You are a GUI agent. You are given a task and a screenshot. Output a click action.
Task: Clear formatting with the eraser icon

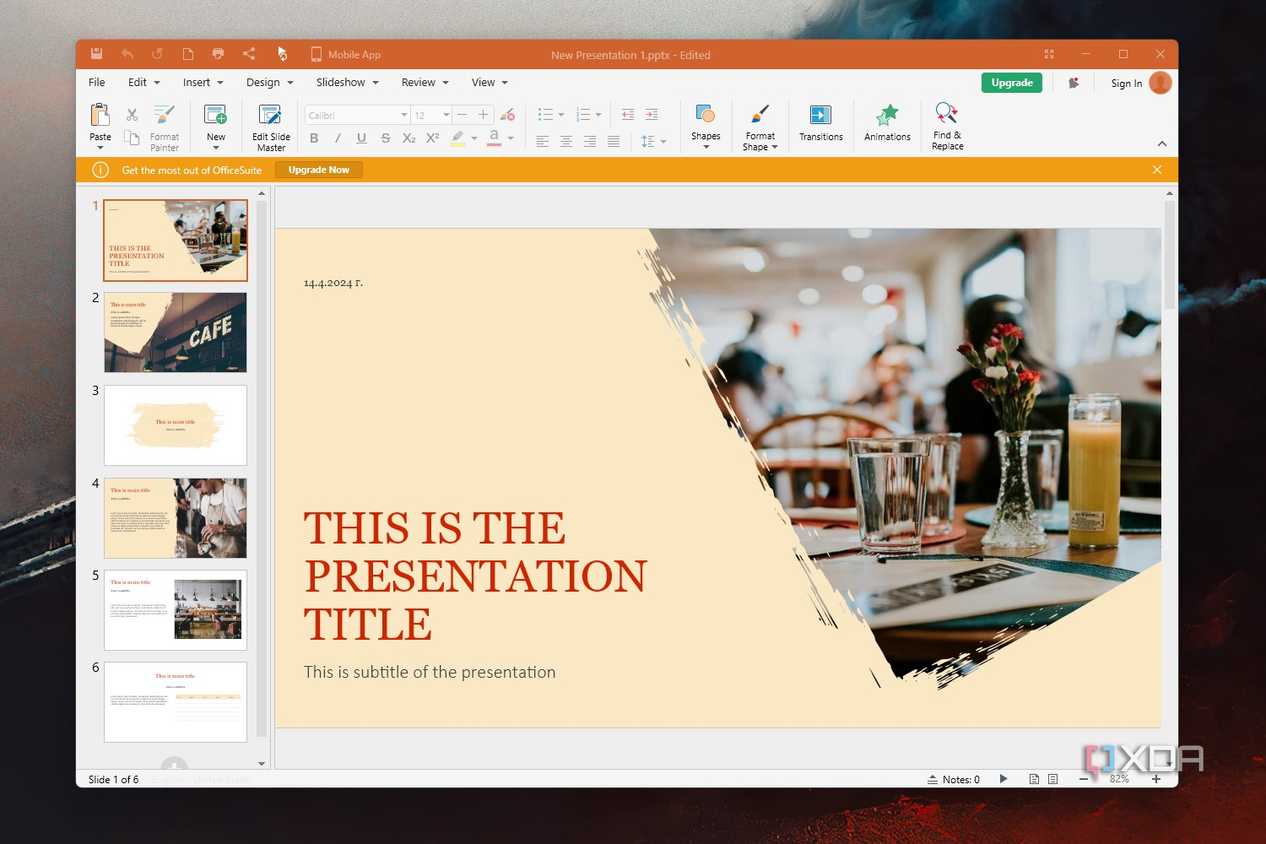(508, 115)
